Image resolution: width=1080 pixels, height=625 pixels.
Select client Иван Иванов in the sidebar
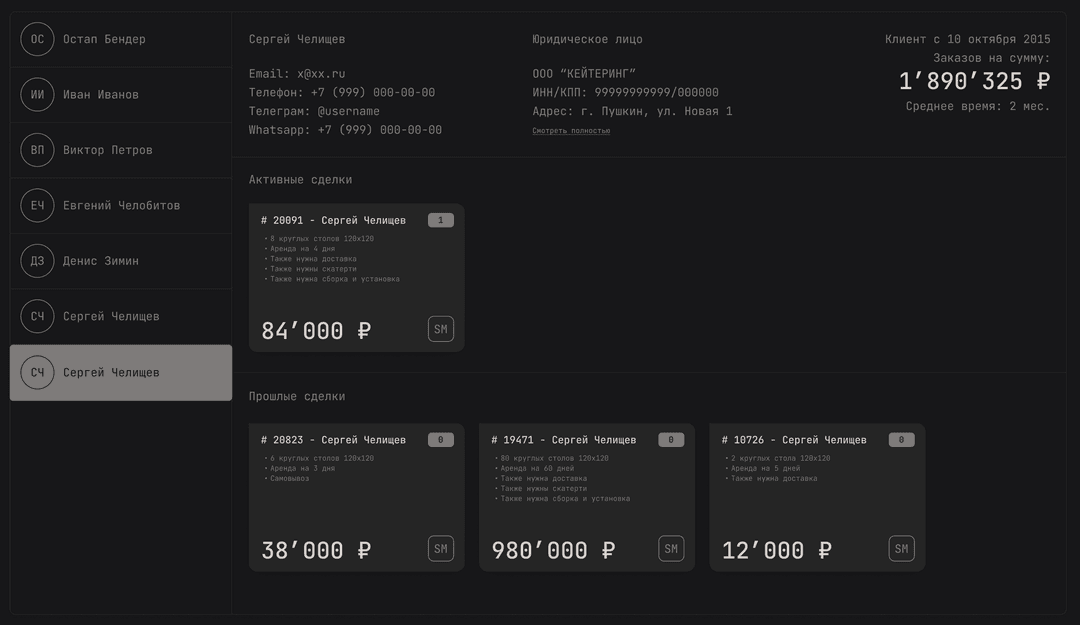pyautogui.click(x=101, y=94)
